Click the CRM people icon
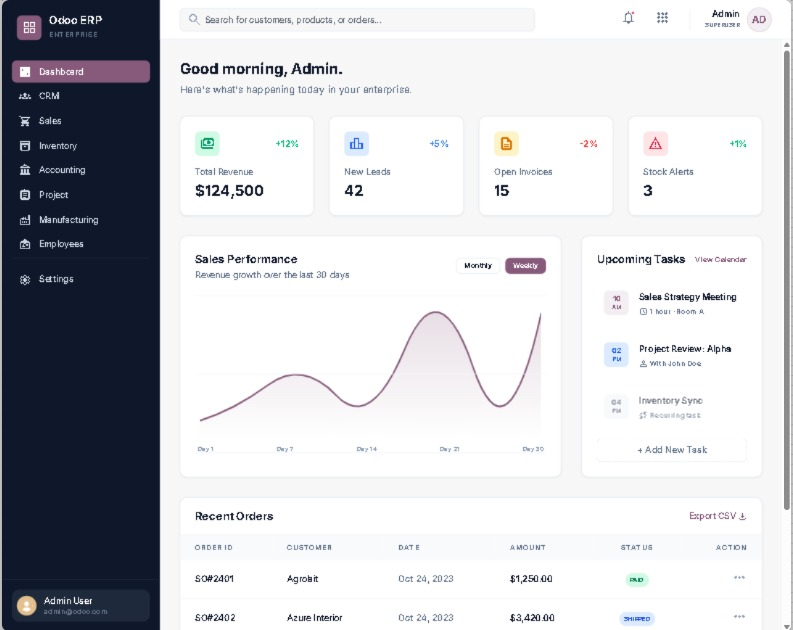The width and height of the screenshot is (793, 630). click(25, 96)
